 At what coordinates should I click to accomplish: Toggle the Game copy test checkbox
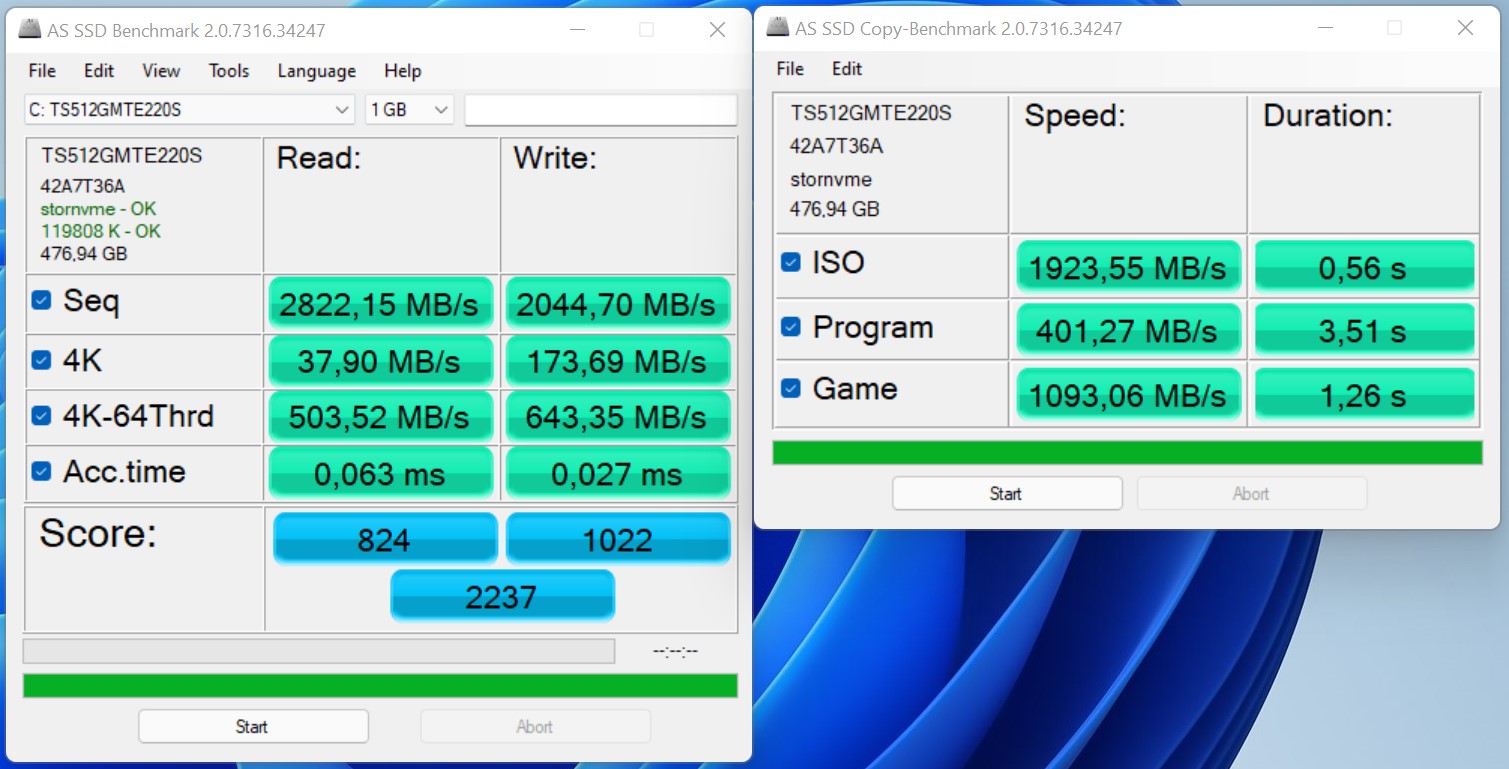790,388
